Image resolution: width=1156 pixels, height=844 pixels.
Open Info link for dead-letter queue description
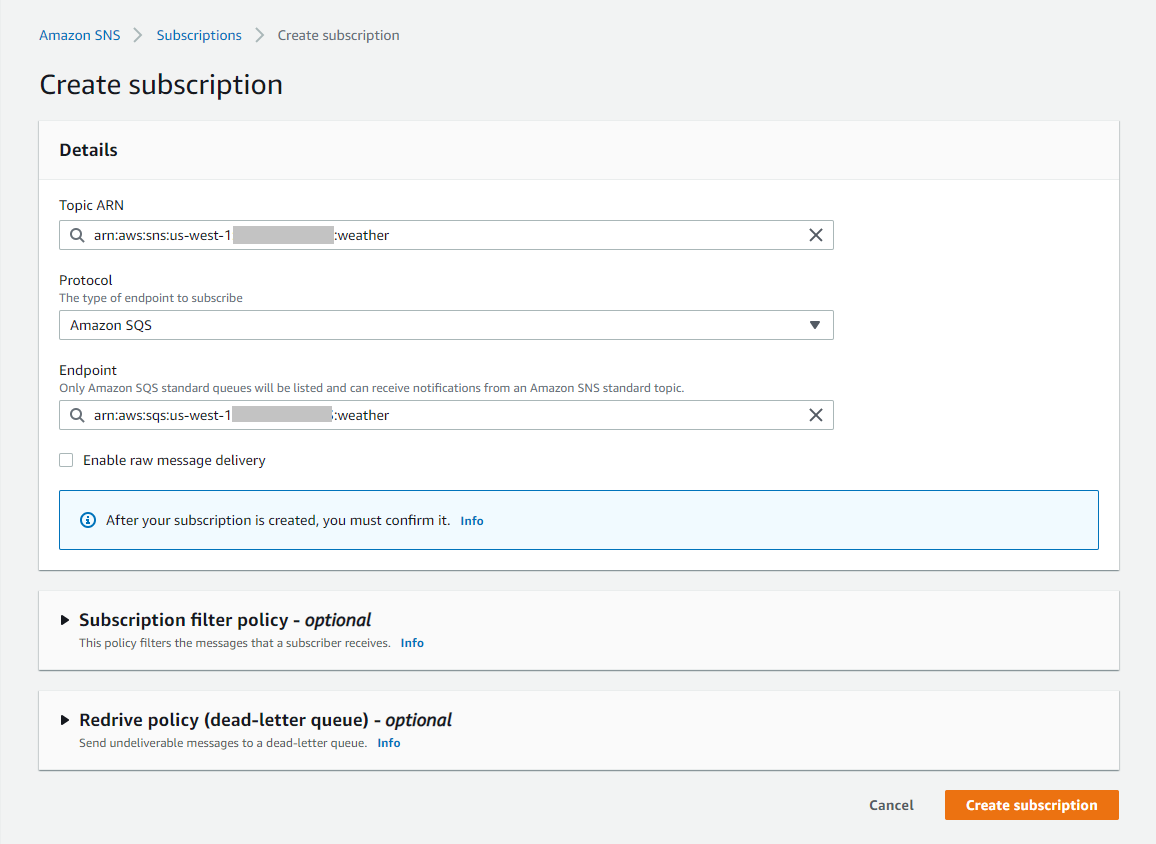click(x=389, y=743)
